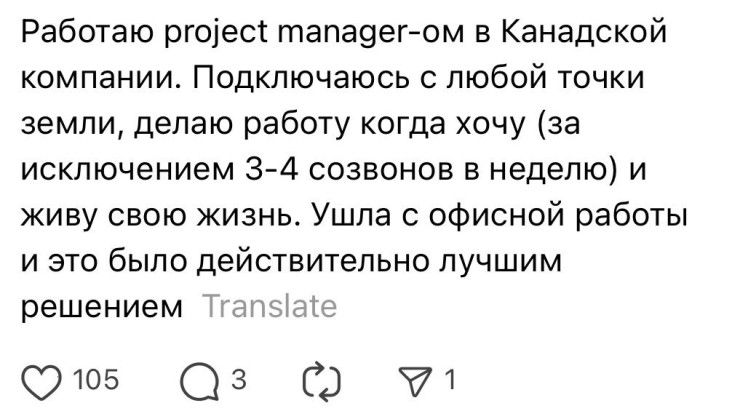Click the phrase "Ушла с офисной работы"
Image resolution: width=740 pixels, height=419 pixels.
(x=498, y=216)
